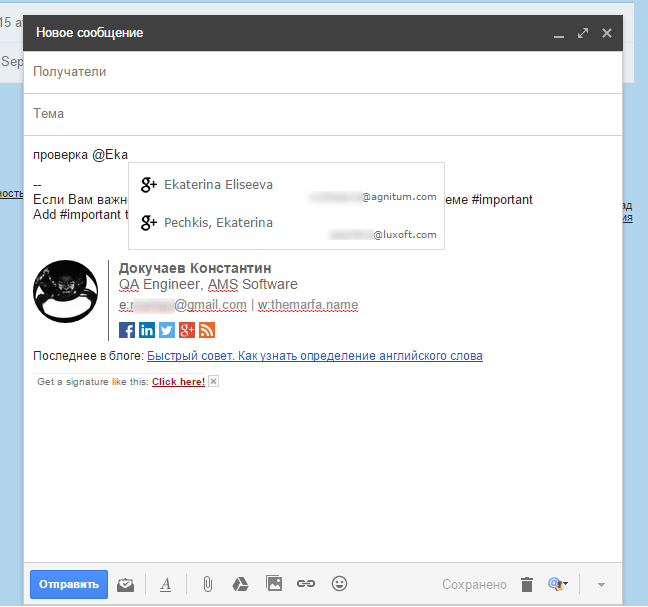648x607 pixels.
Task: Click the Получатели recipients field
Action: [323, 72]
